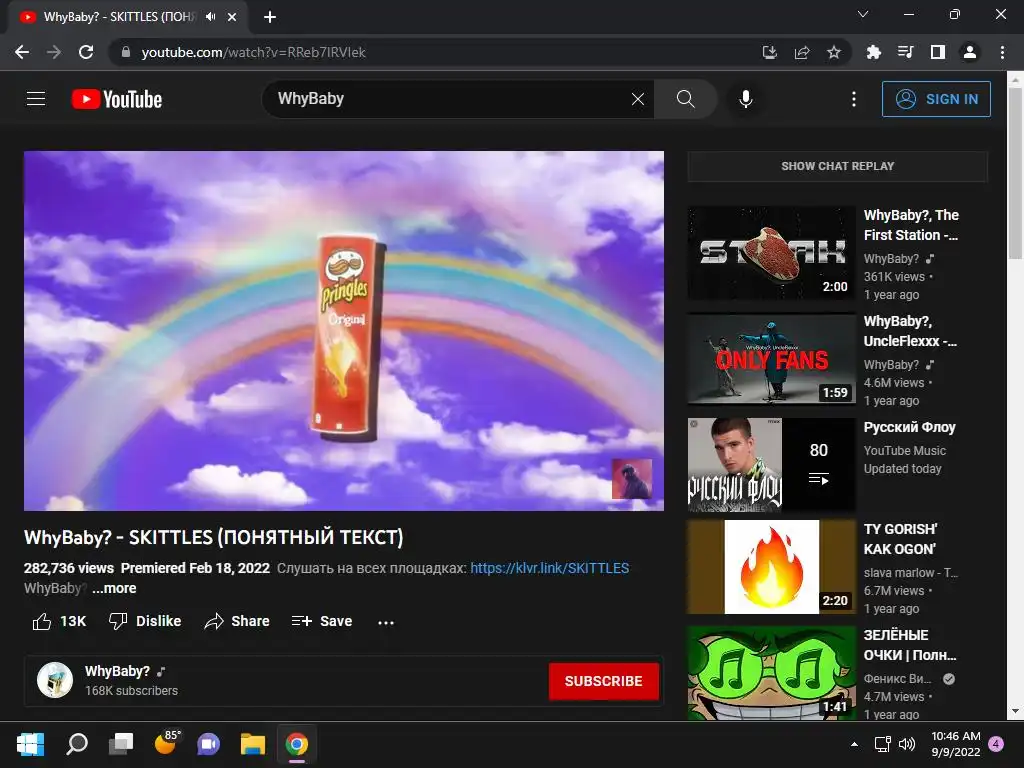Open ЗЕЛЁНЫЕ ОЧКИ video thumbnail

(771, 673)
